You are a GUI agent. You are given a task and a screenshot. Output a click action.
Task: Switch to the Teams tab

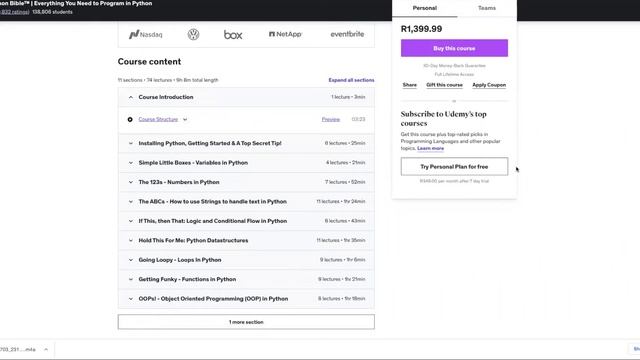pos(487,8)
